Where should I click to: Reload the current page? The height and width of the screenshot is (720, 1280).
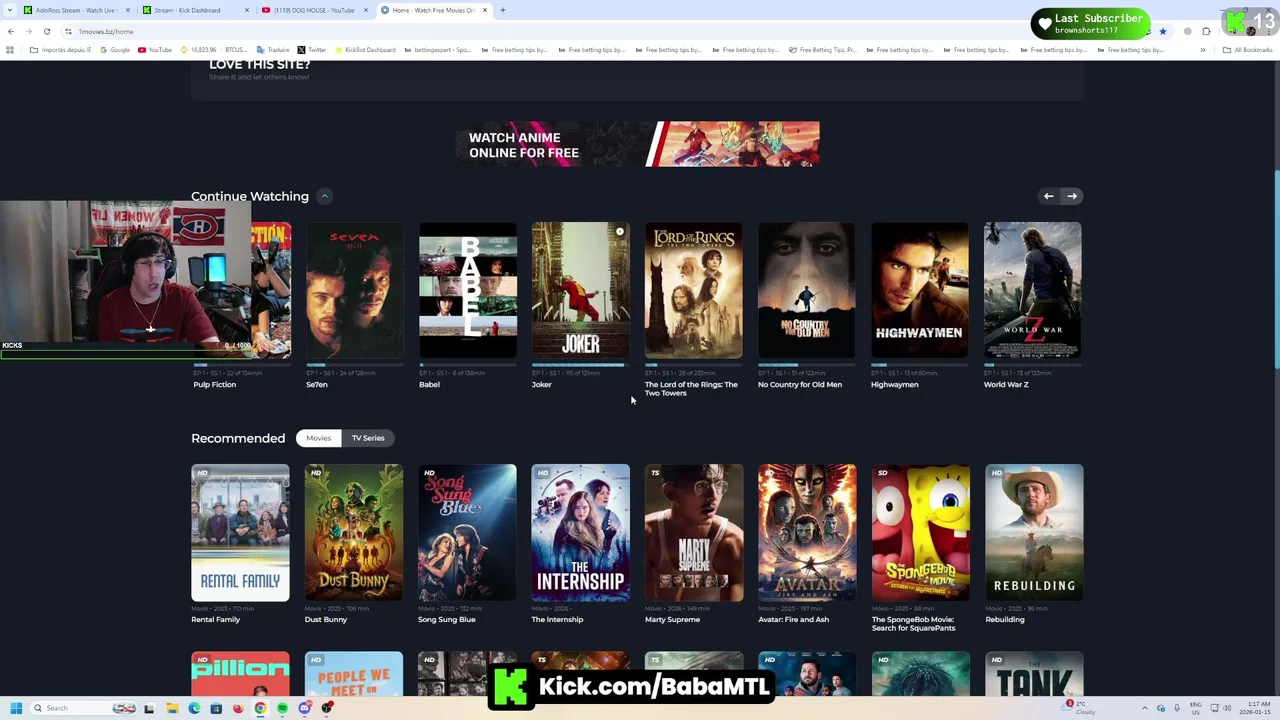pos(46,31)
